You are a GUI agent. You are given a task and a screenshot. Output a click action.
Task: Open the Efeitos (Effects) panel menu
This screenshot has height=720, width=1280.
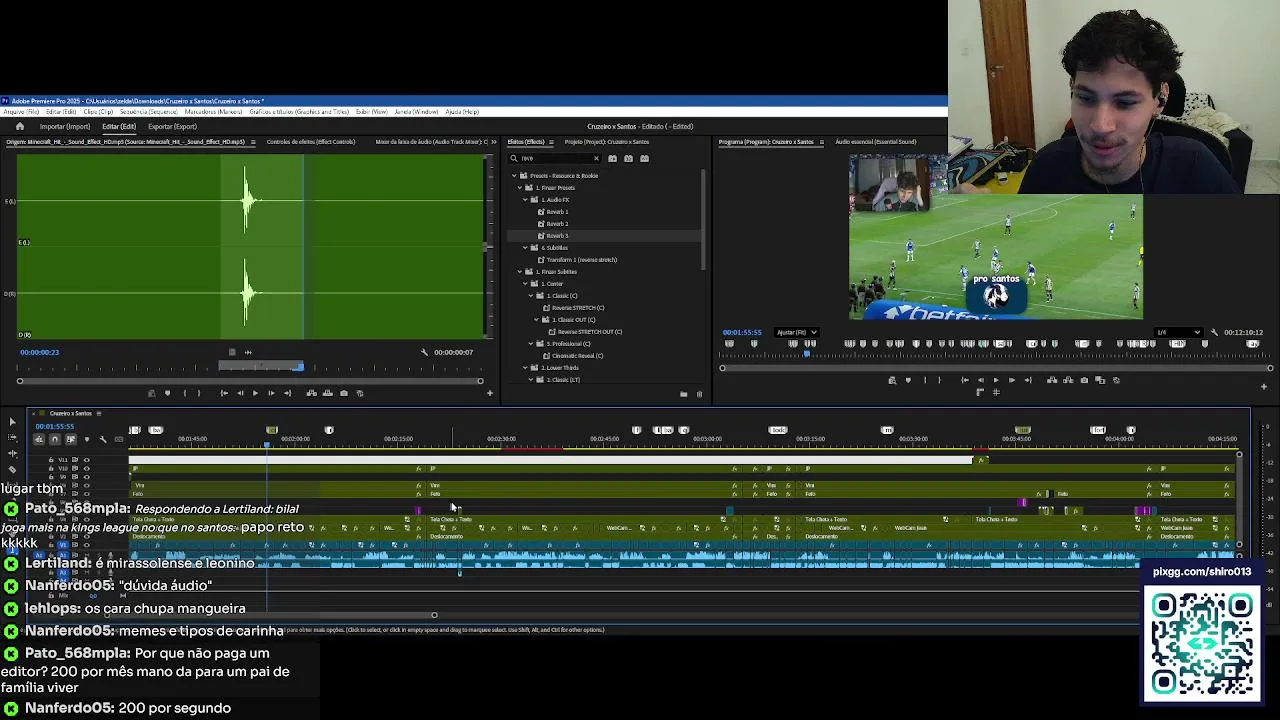tap(551, 142)
